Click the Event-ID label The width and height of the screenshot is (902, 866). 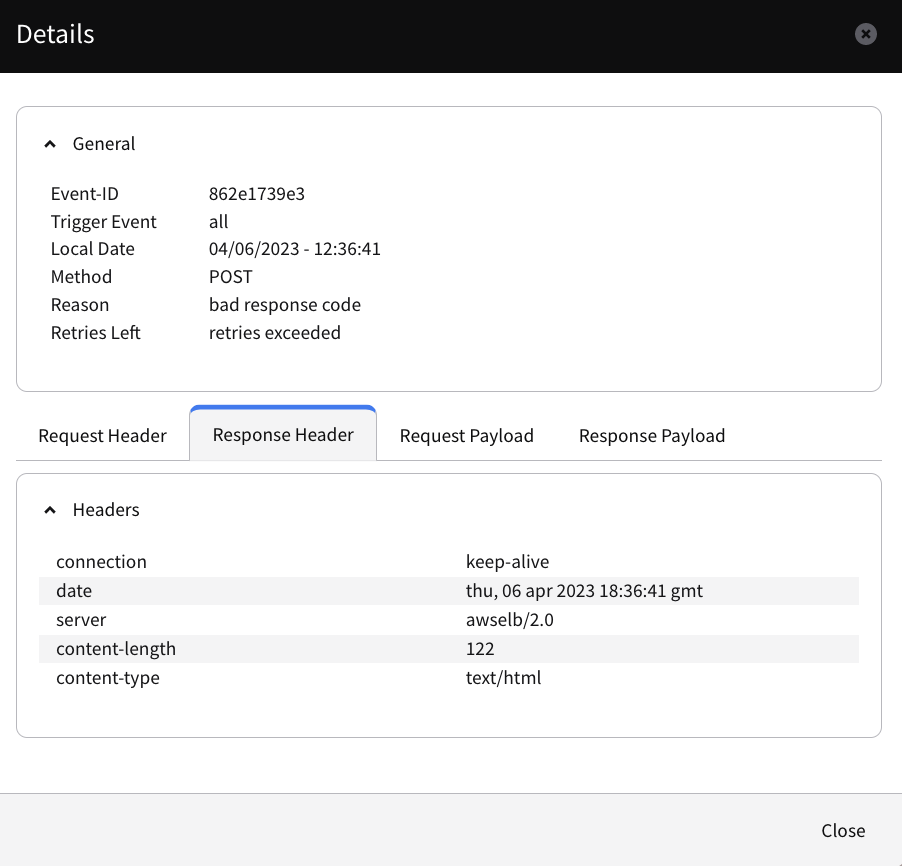85,194
